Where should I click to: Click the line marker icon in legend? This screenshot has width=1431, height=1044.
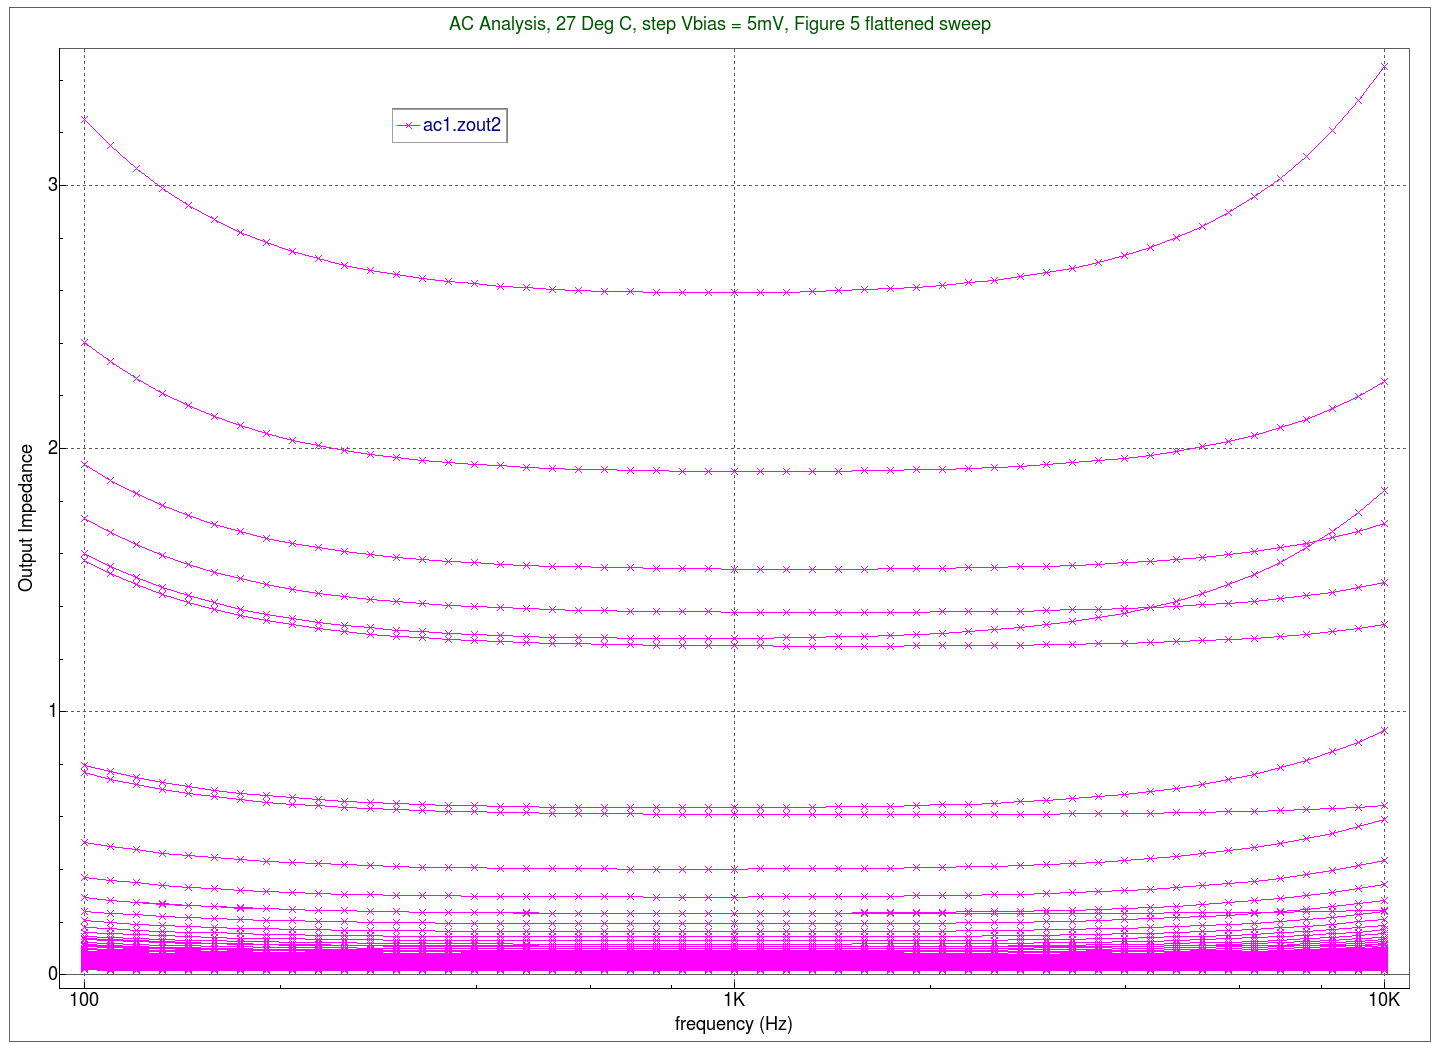(x=407, y=125)
